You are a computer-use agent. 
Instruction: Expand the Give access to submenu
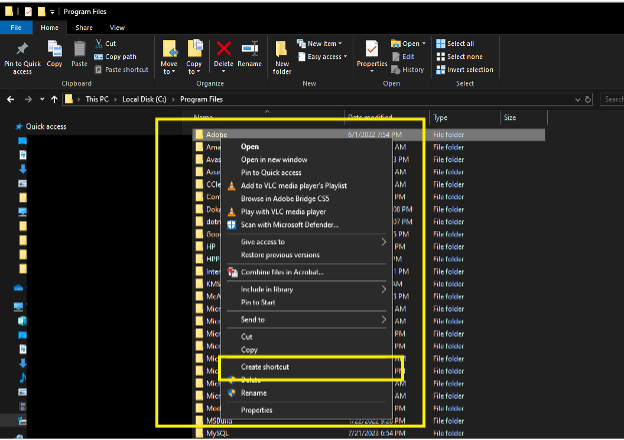coord(306,242)
